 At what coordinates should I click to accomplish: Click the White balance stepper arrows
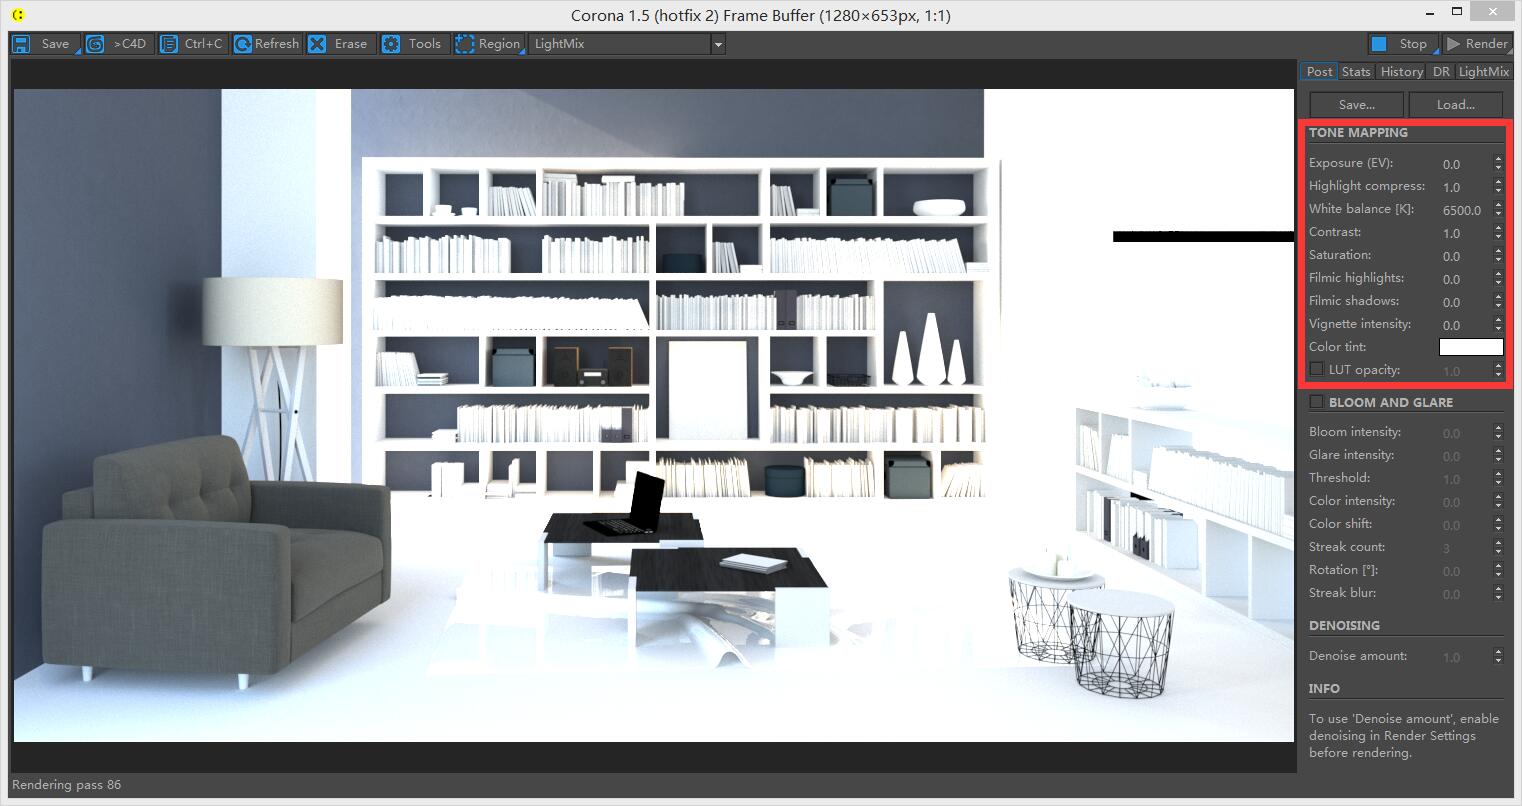click(1498, 210)
